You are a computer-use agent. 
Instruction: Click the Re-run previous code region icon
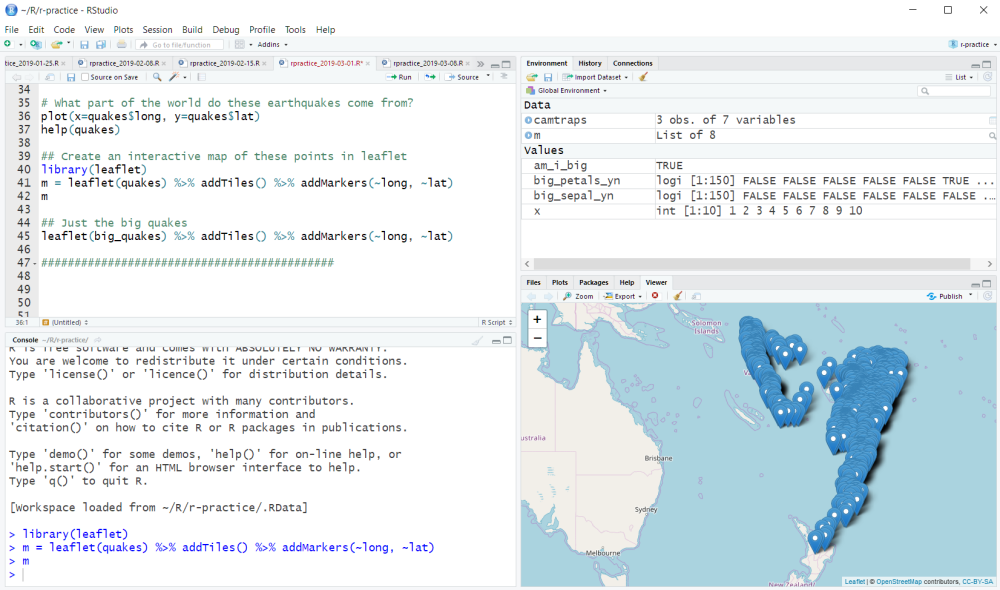pyautogui.click(x=430, y=77)
